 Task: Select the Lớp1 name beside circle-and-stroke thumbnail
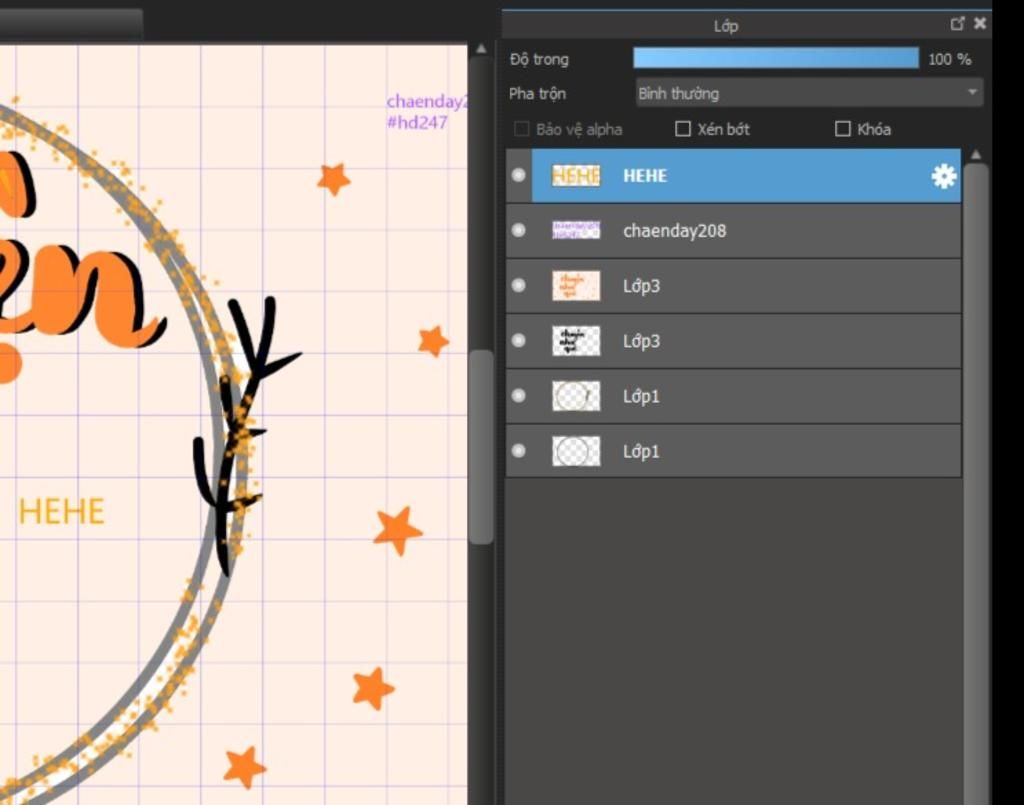point(641,396)
